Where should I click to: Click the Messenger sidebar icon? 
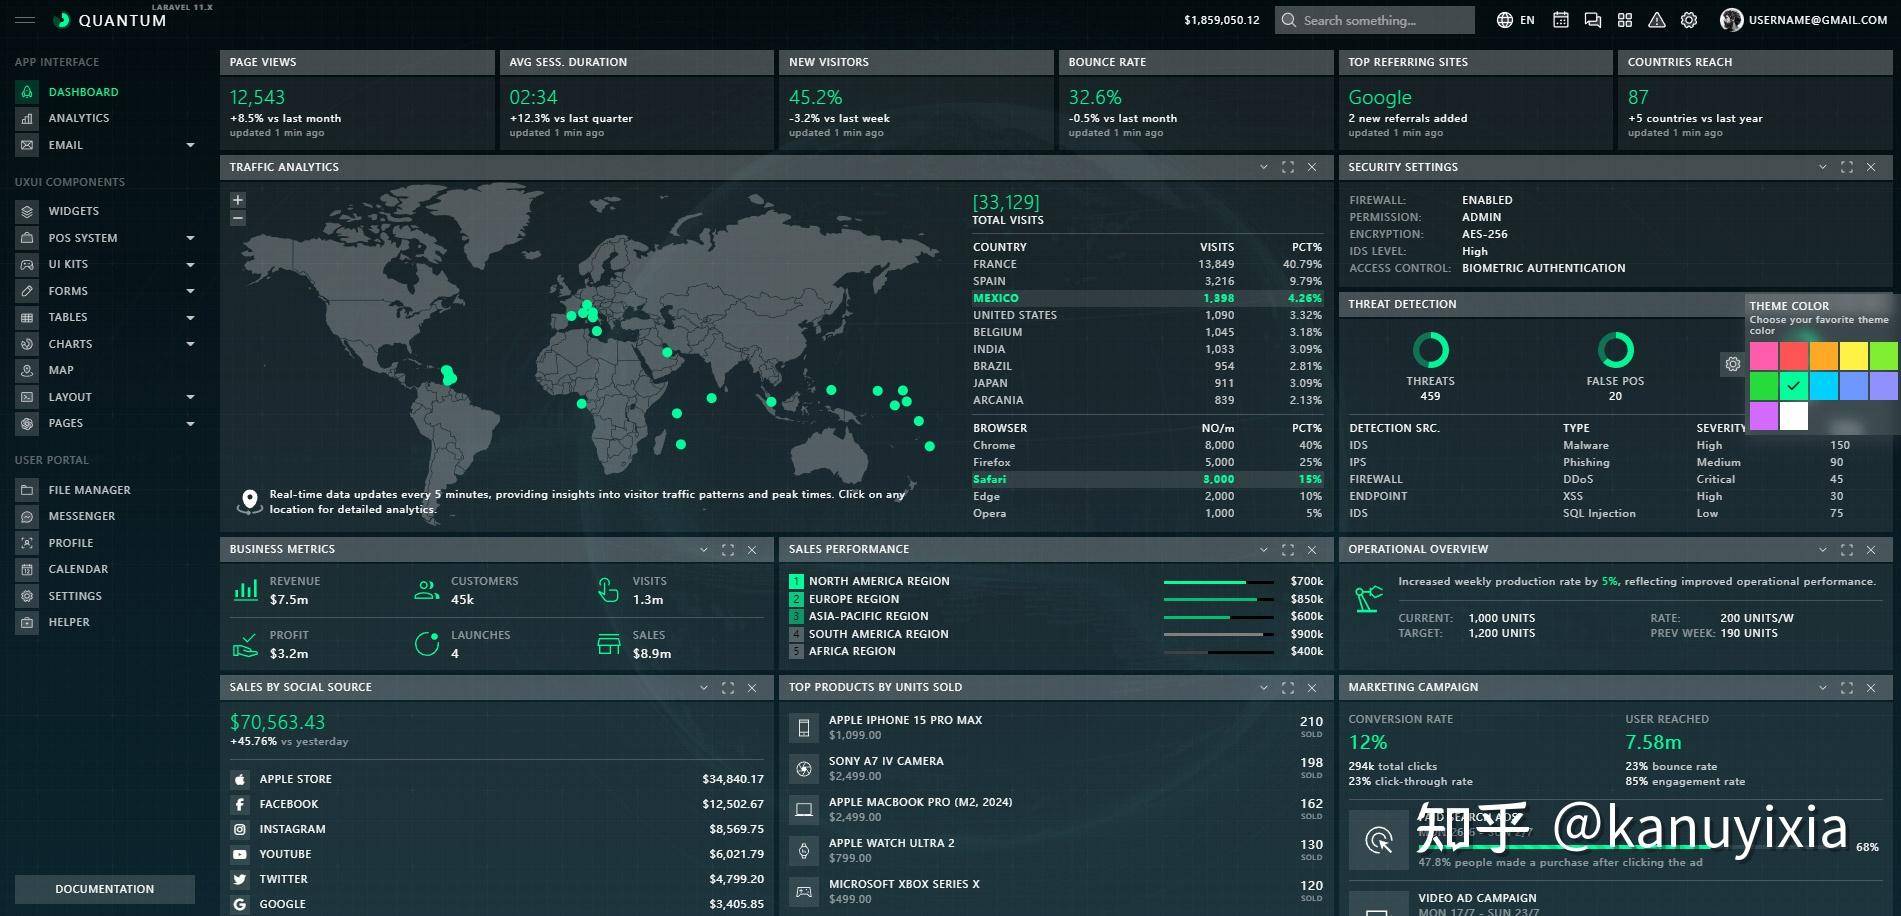(27, 516)
